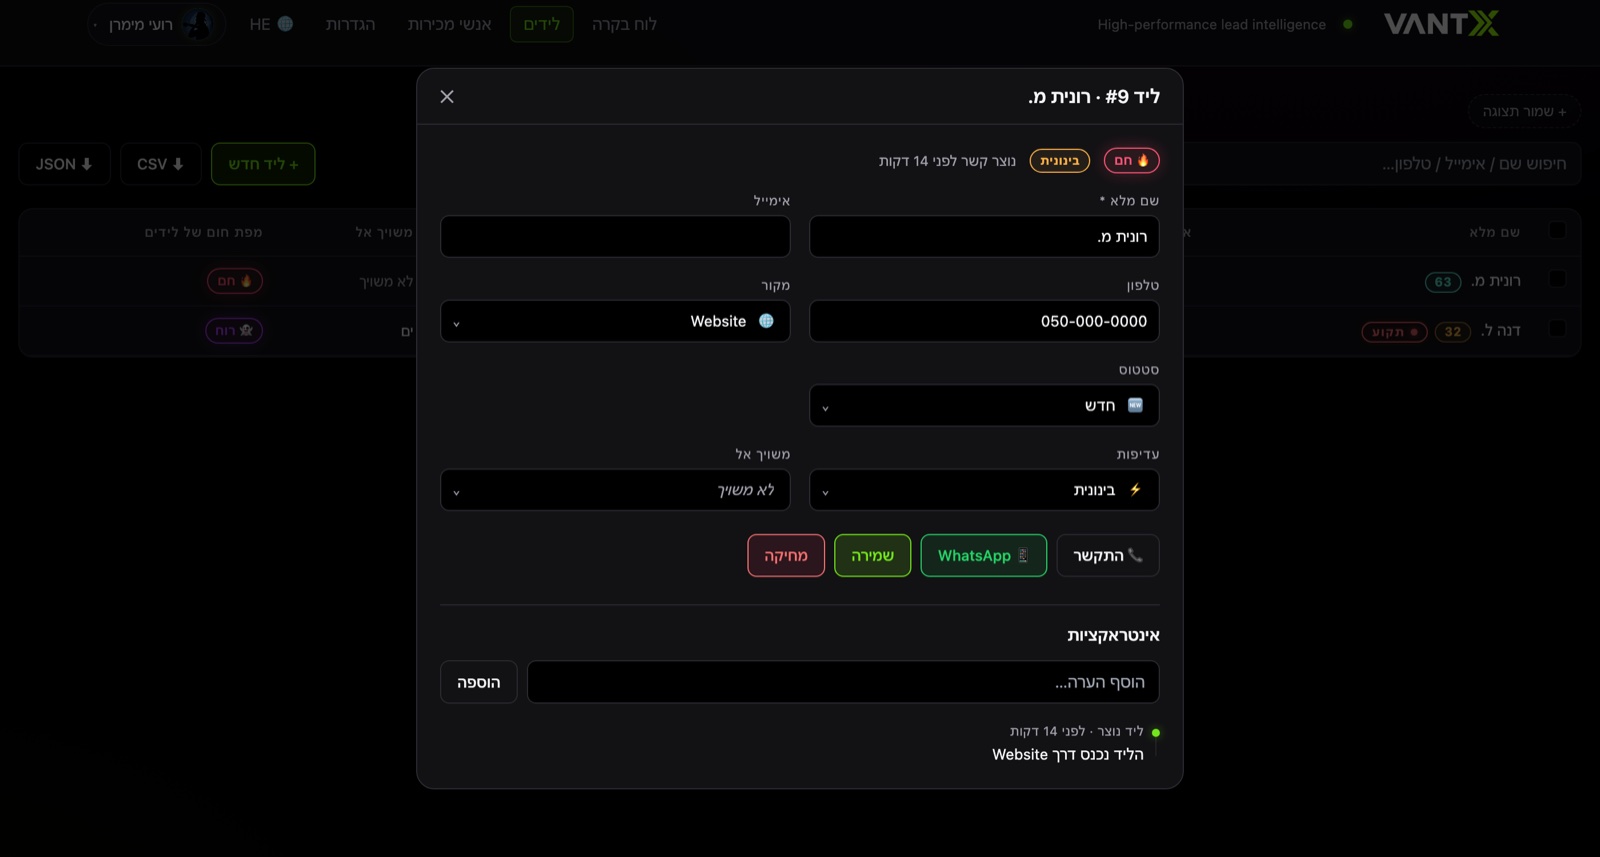Click the fire חם badge in the leads table
This screenshot has width=1600, height=857.
(235, 281)
